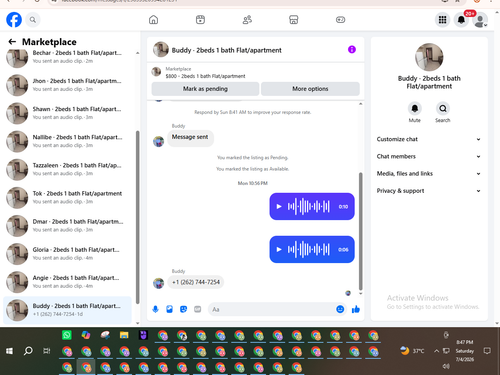Play the 0:06 audio clip

click(x=279, y=249)
